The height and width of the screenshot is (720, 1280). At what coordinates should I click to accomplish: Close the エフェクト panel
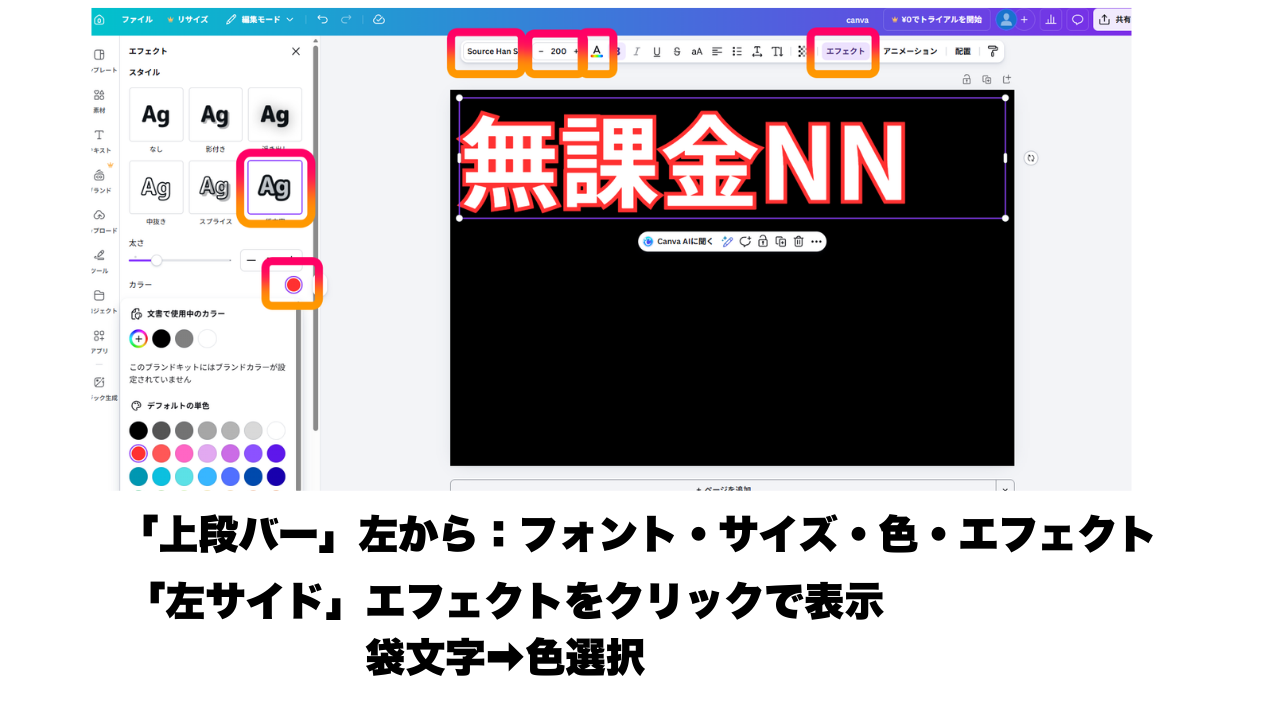pyautogui.click(x=295, y=51)
